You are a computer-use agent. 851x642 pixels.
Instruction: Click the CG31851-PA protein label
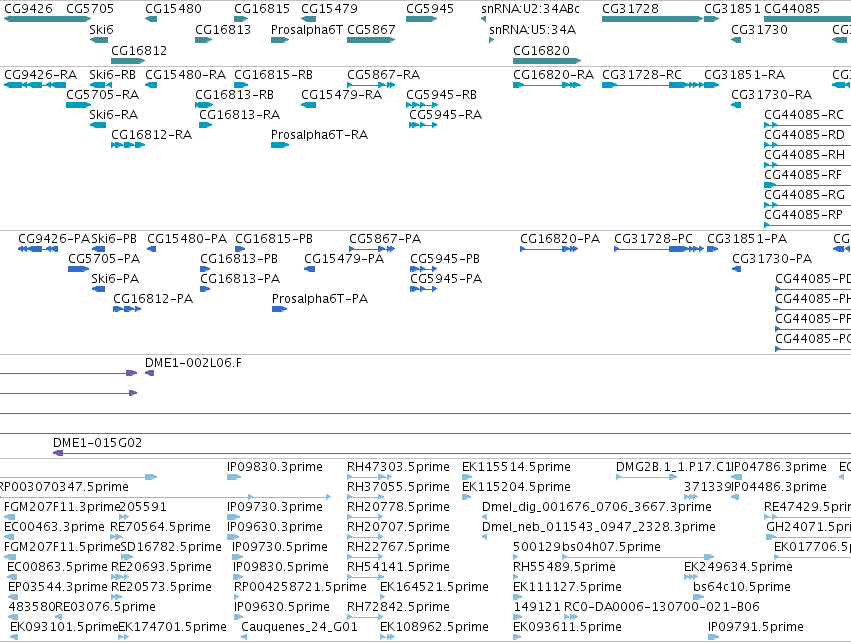pos(747,239)
